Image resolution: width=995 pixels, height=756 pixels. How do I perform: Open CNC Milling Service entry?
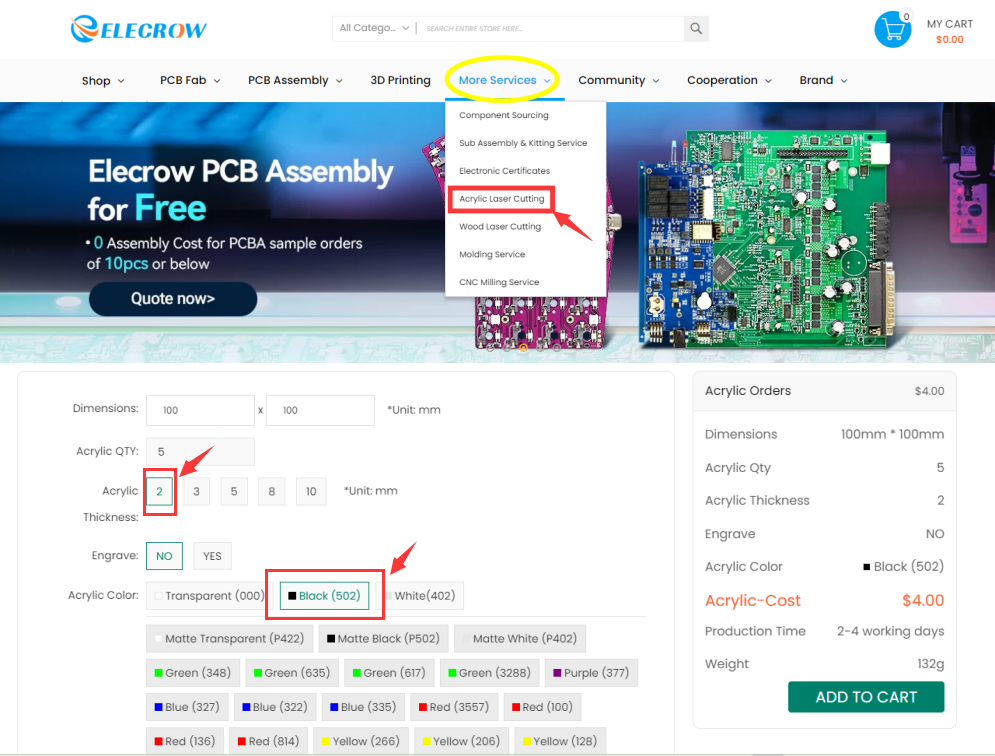(499, 282)
